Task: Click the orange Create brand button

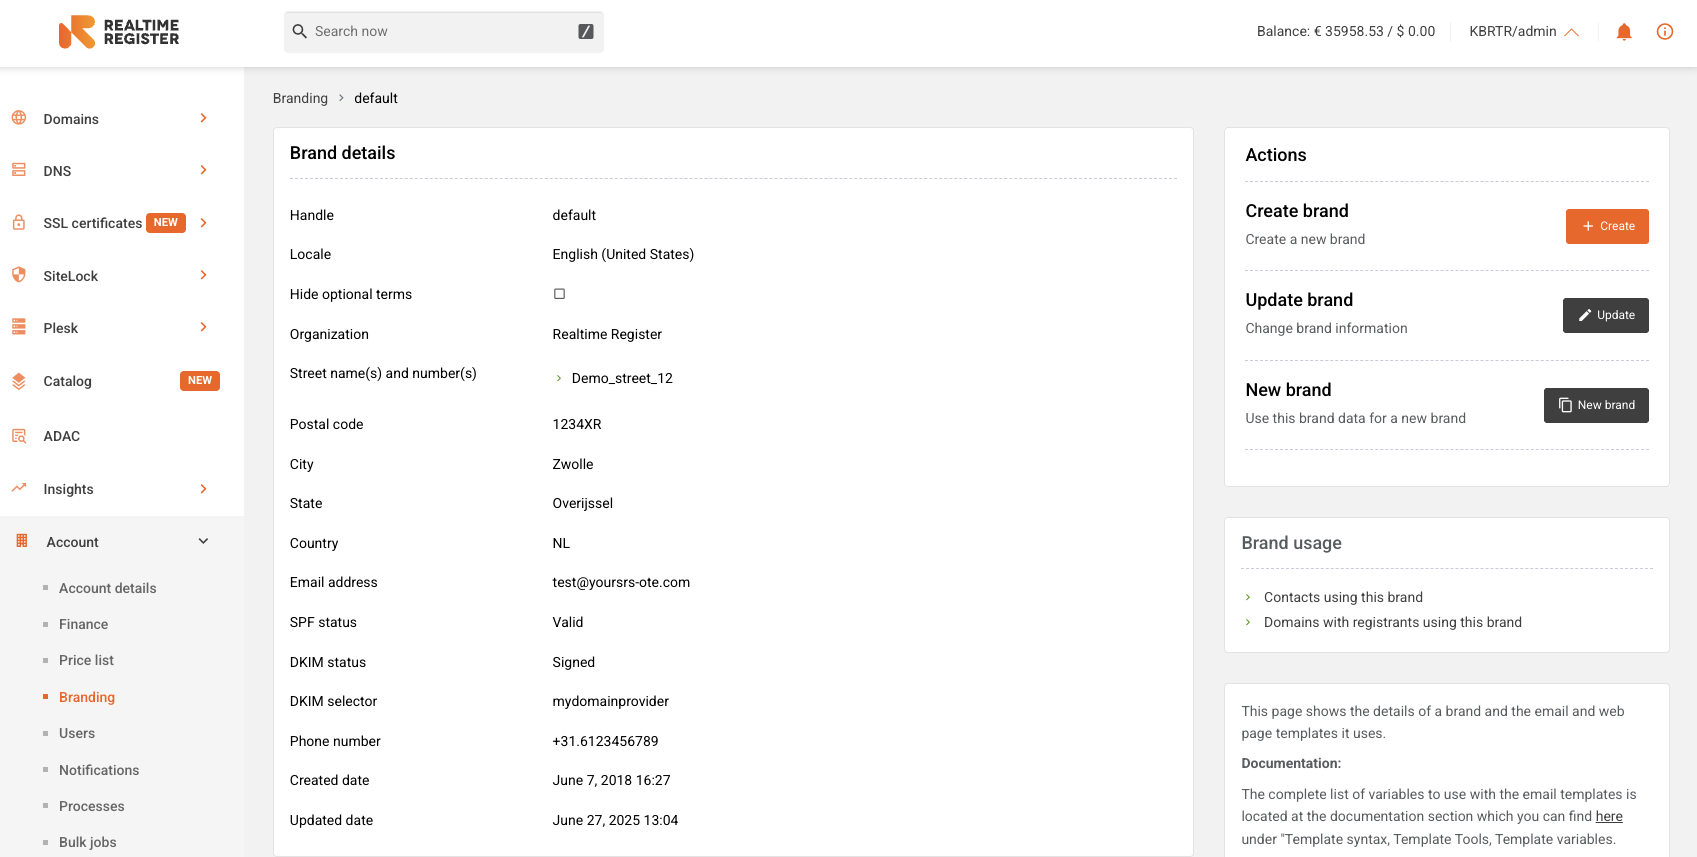Action: point(1607,226)
